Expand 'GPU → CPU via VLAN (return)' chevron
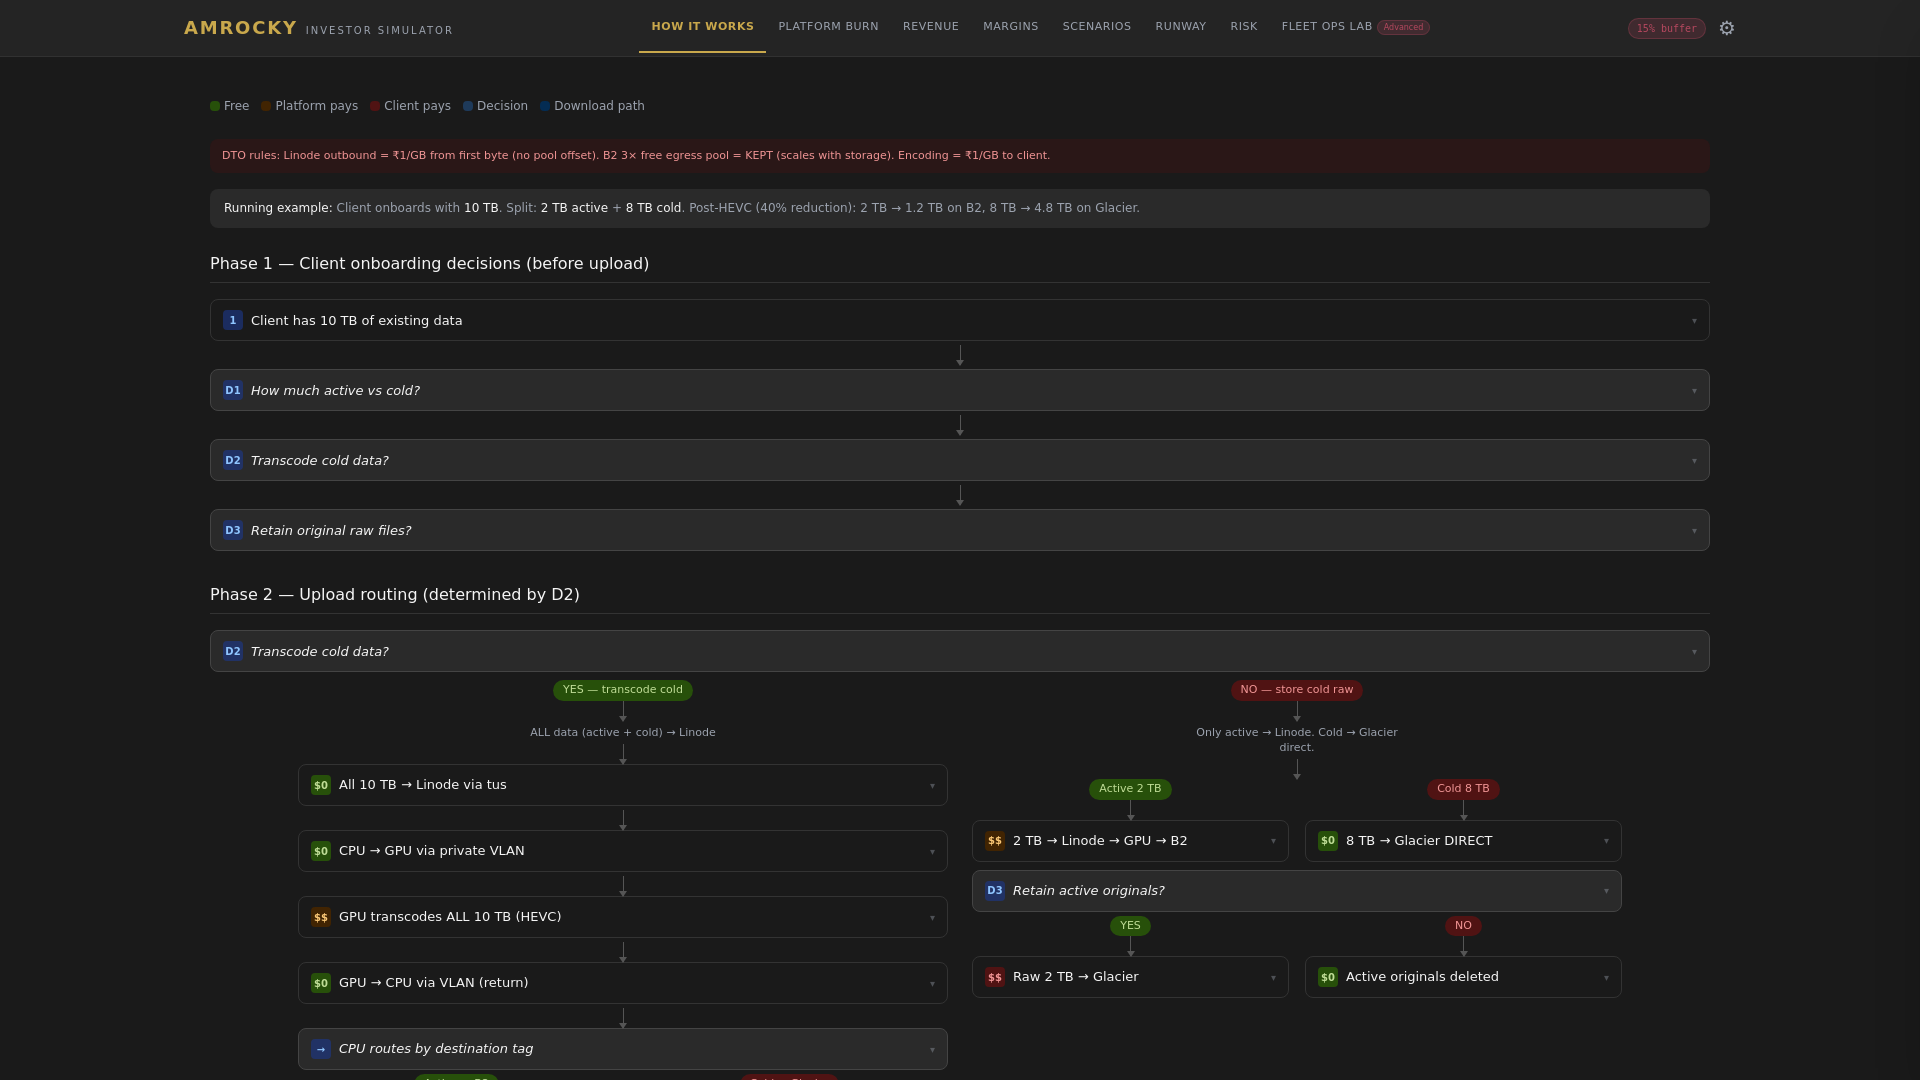1920x1080 pixels. point(932,984)
